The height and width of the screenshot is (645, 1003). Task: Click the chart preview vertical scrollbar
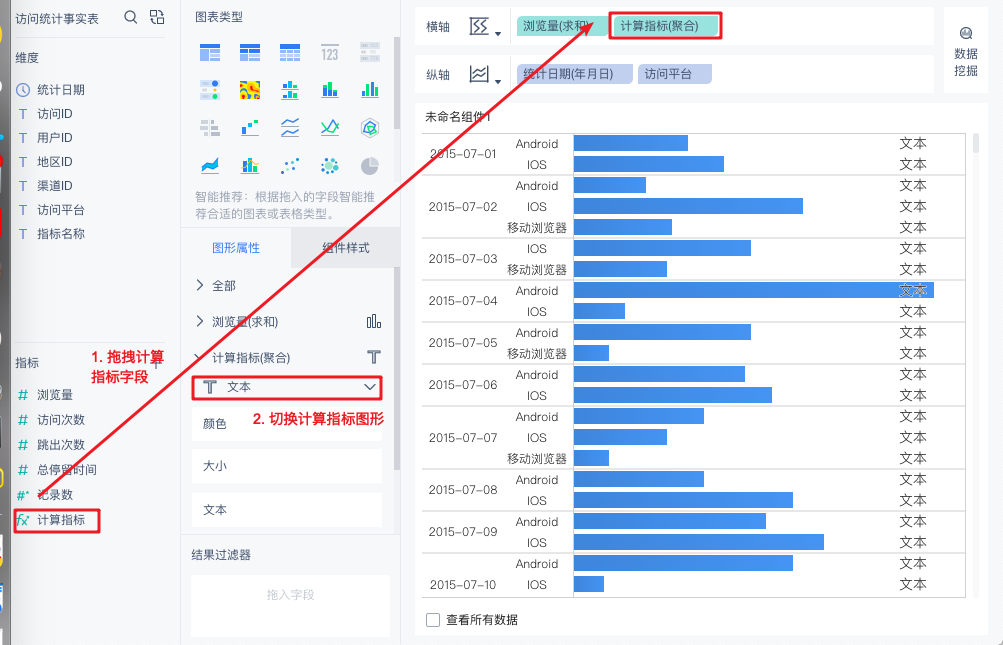coord(975,143)
